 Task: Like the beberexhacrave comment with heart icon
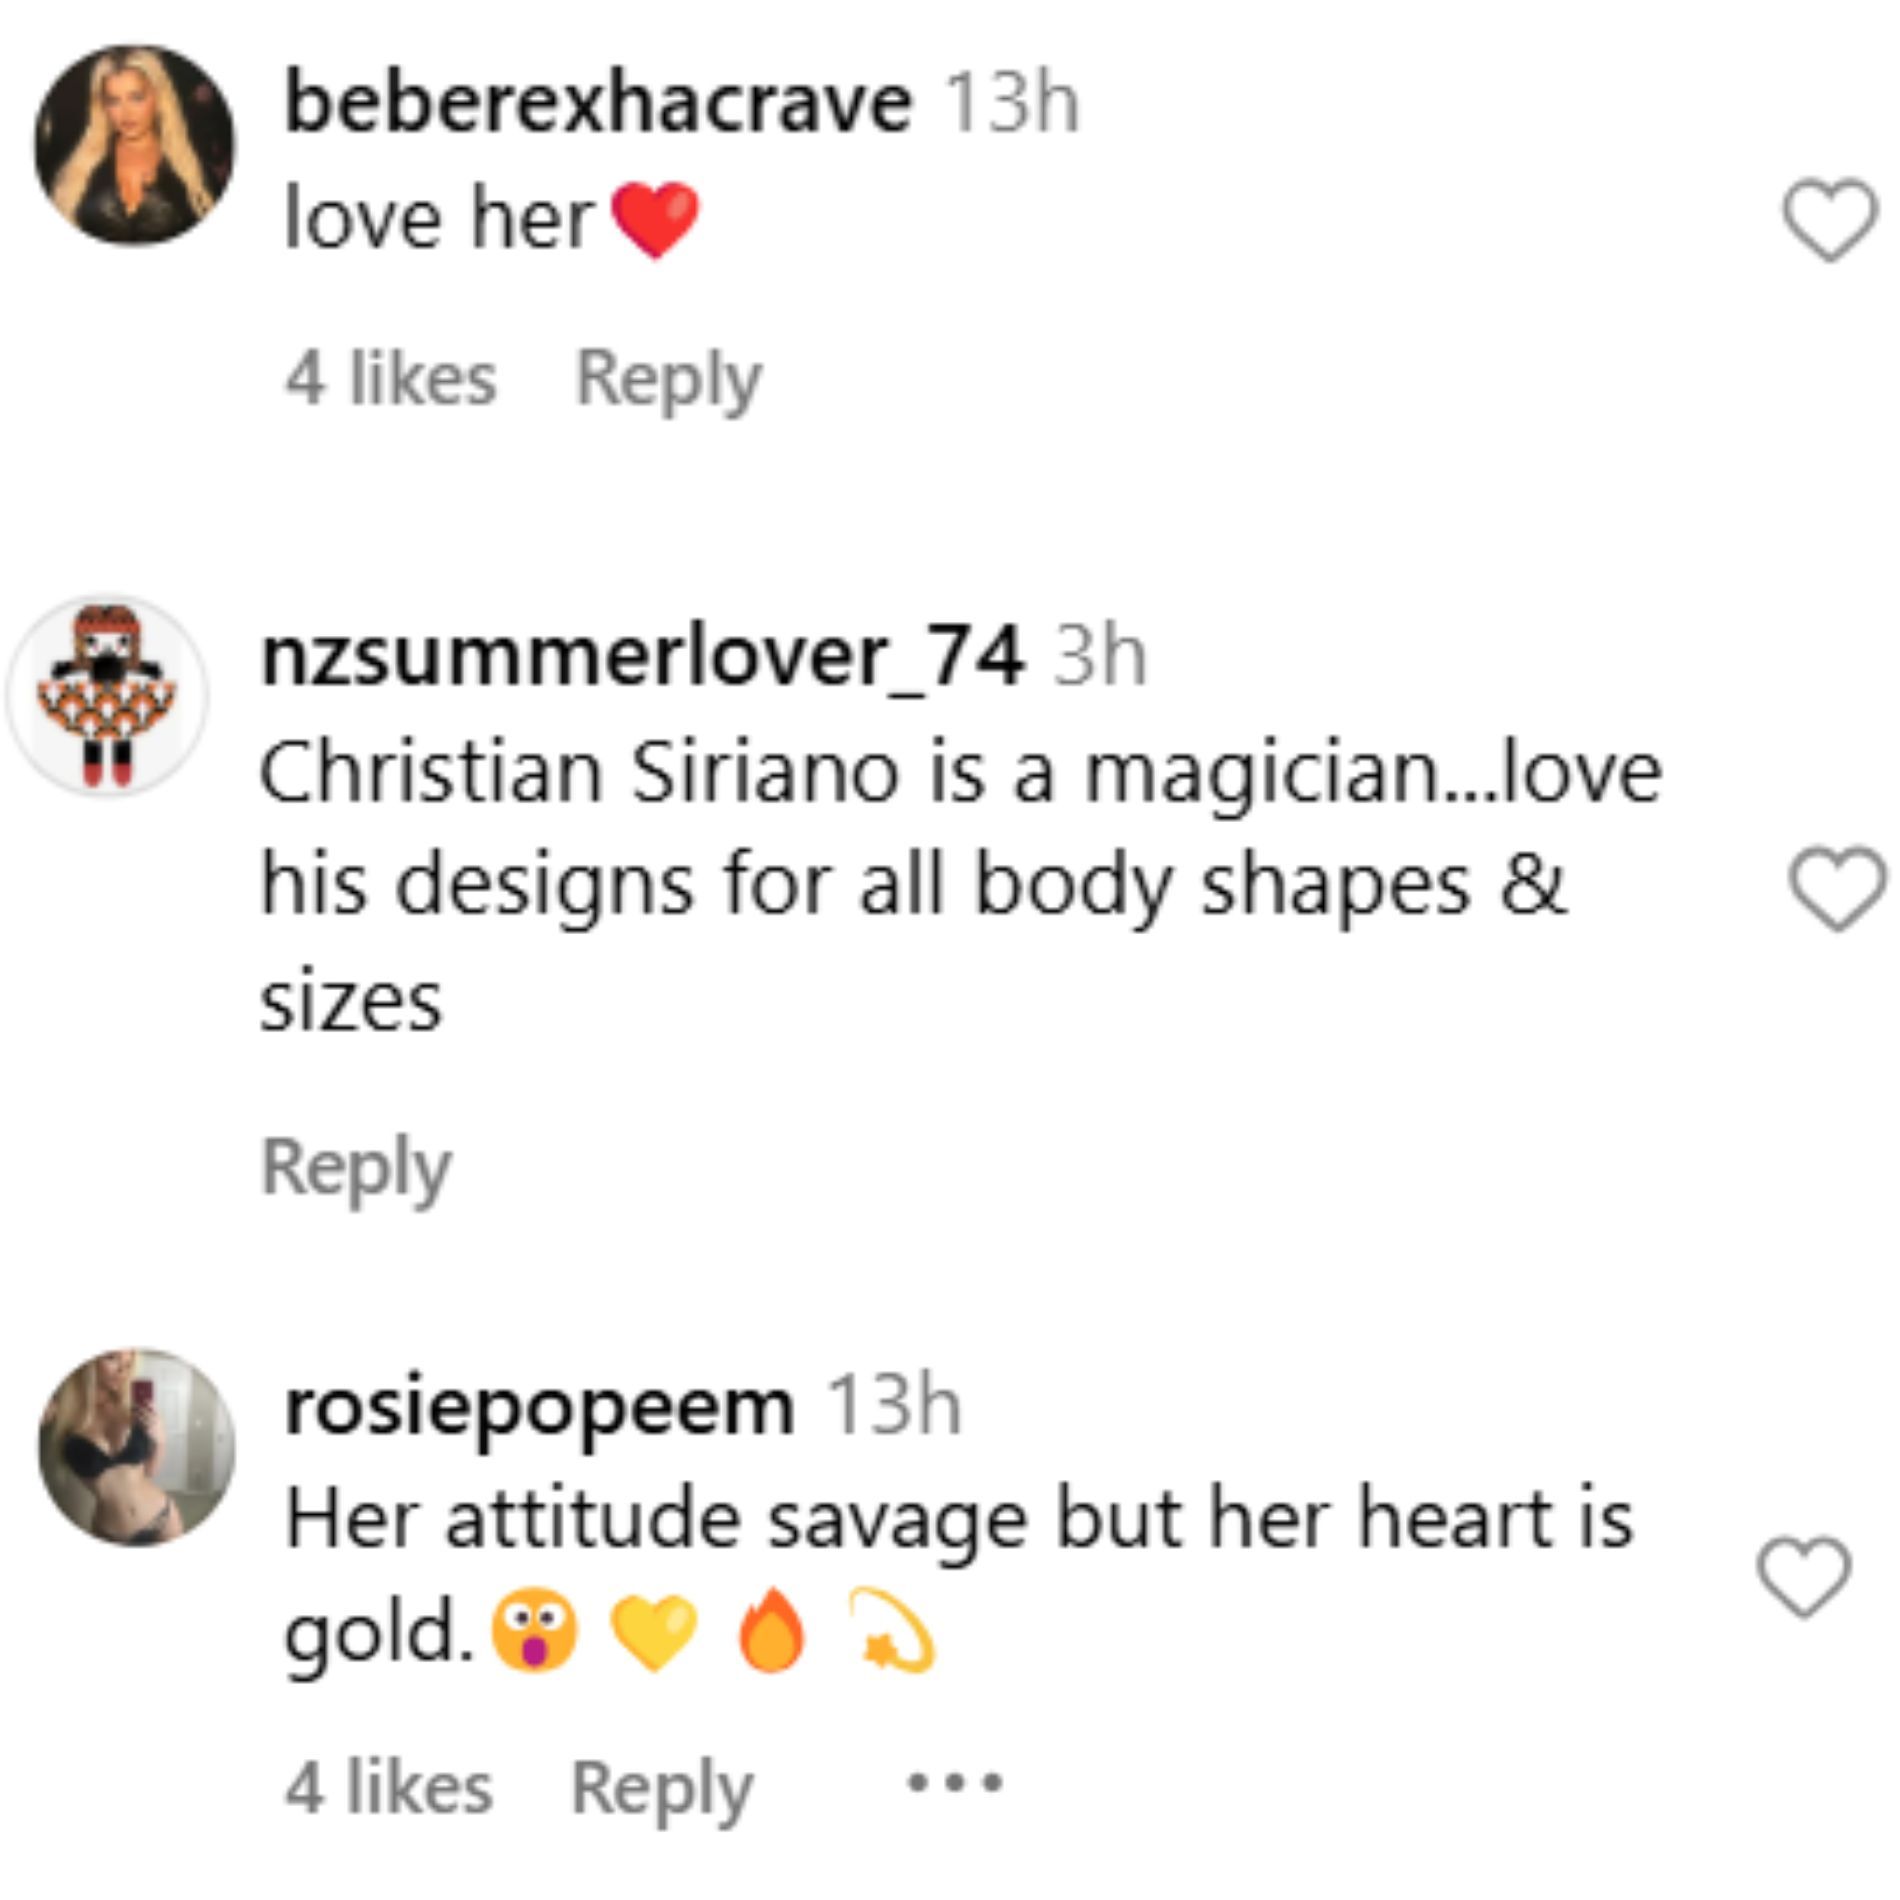1829,220
